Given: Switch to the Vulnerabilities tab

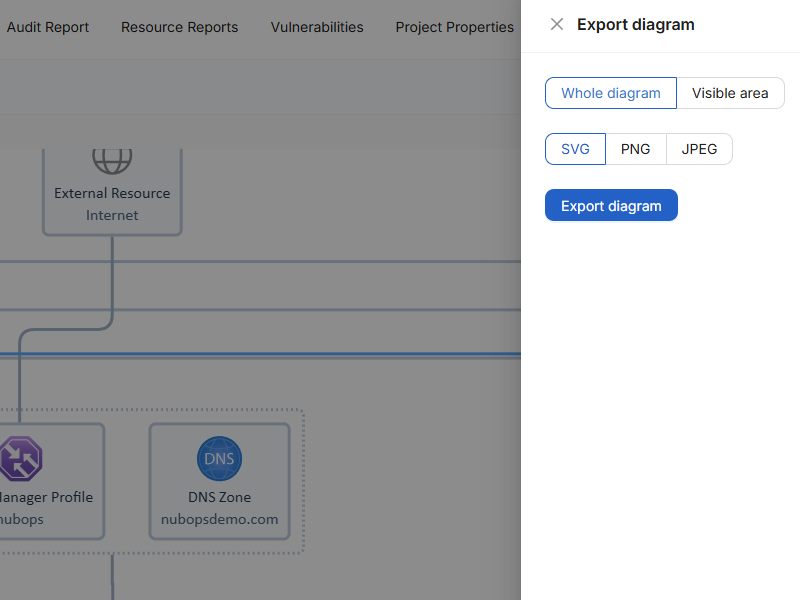Looking at the screenshot, I should click(317, 27).
